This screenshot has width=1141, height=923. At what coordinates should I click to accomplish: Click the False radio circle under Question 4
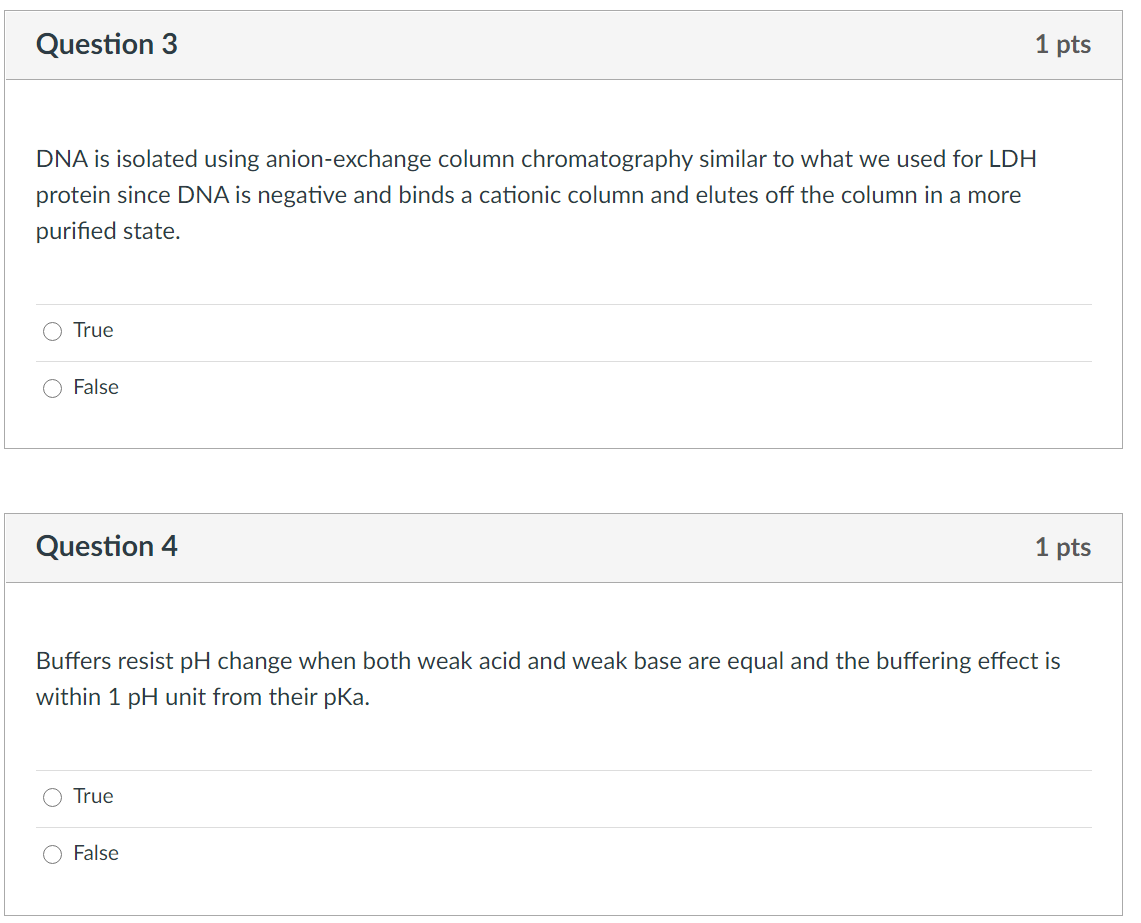tap(52, 853)
